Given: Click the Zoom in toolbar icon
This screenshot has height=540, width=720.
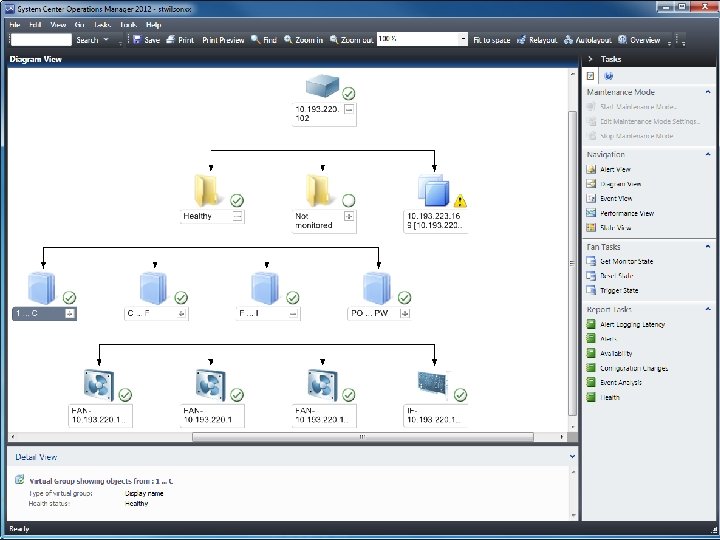Looking at the screenshot, I should coord(288,39).
